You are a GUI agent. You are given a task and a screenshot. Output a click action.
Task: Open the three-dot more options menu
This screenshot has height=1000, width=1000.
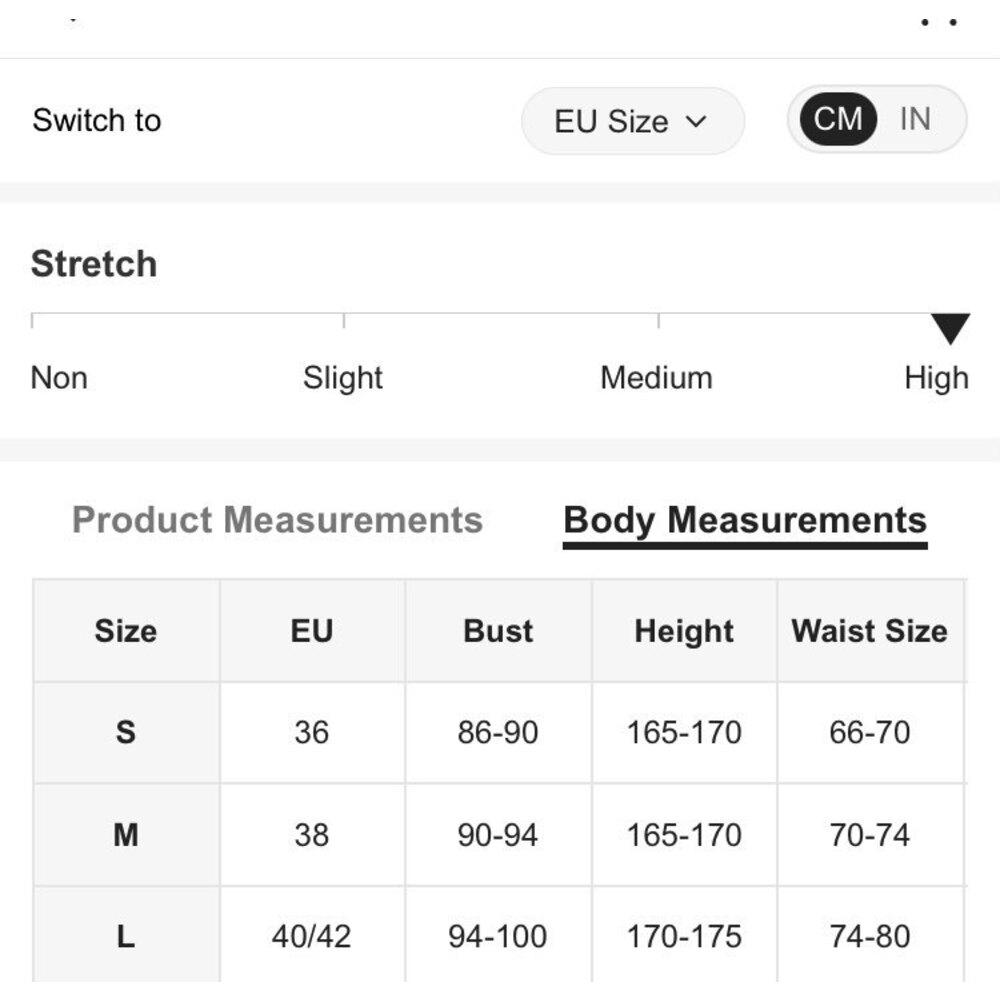pyautogui.click(x=939, y=22)
